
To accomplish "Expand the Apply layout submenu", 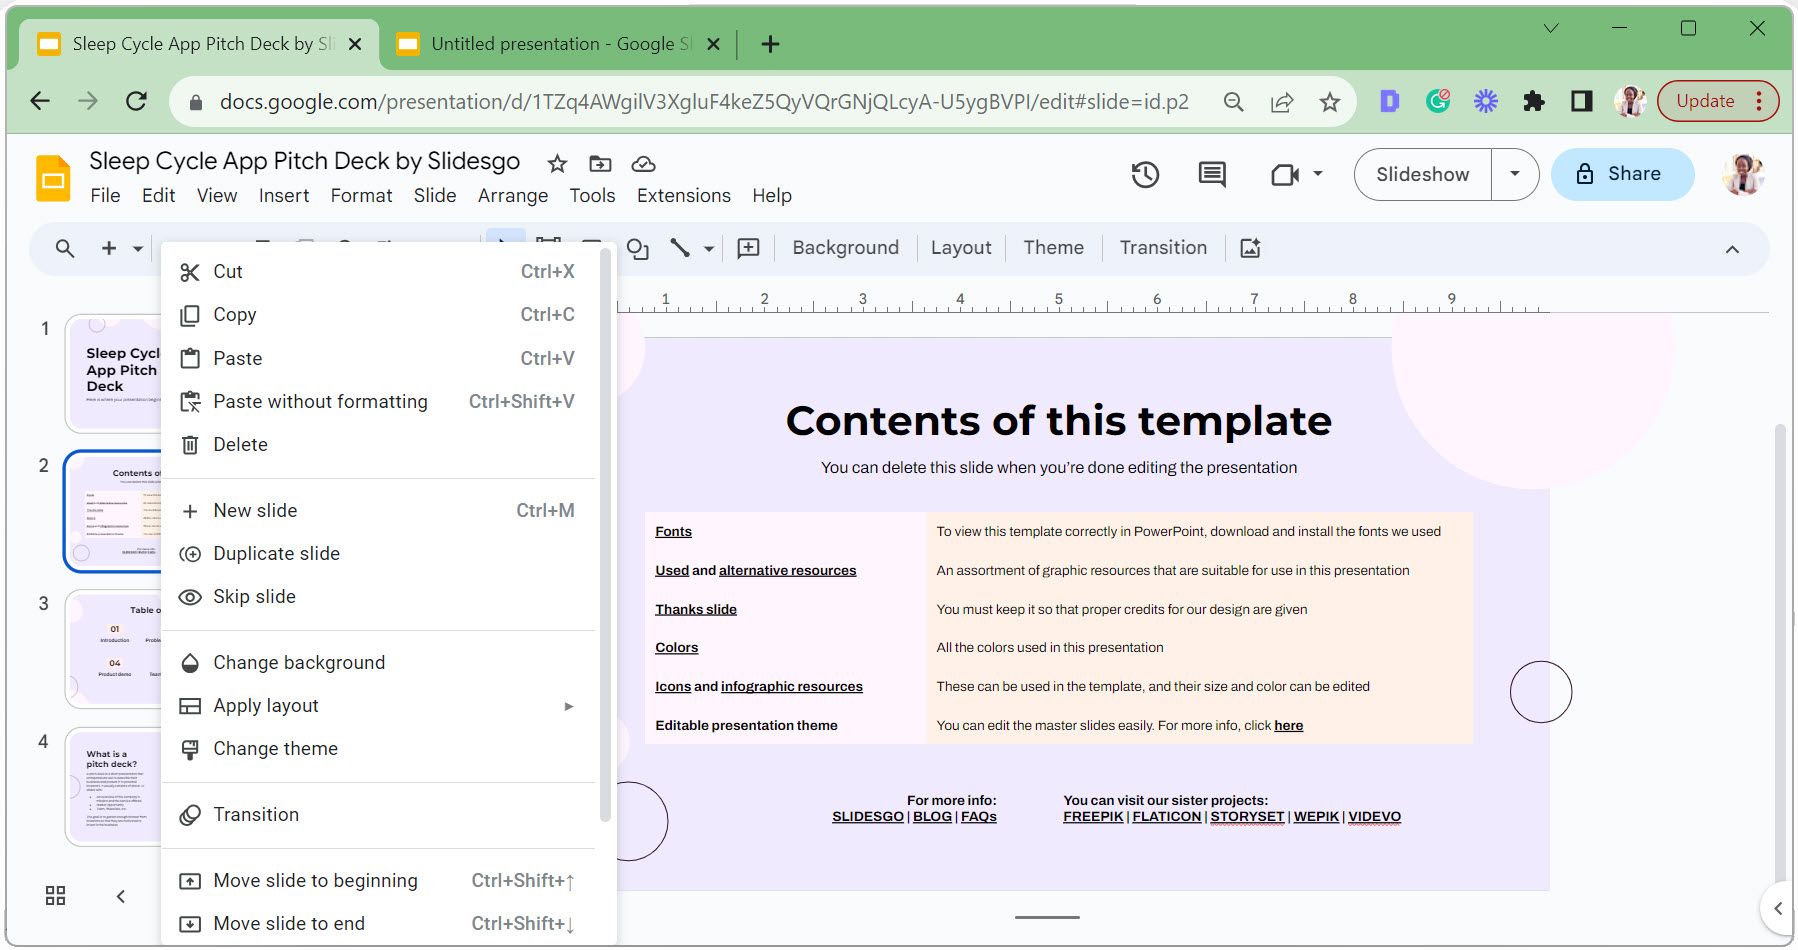I will coord(567,705).
